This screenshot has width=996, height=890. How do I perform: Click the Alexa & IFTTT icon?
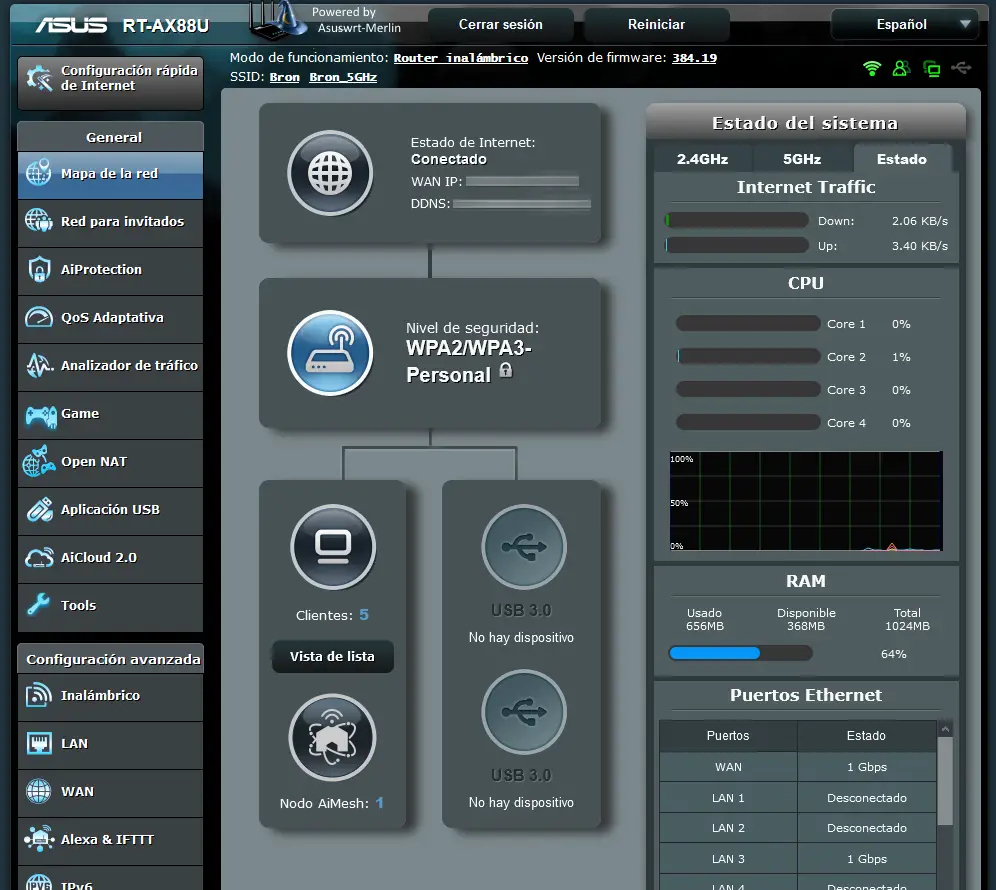click(39, 839)
